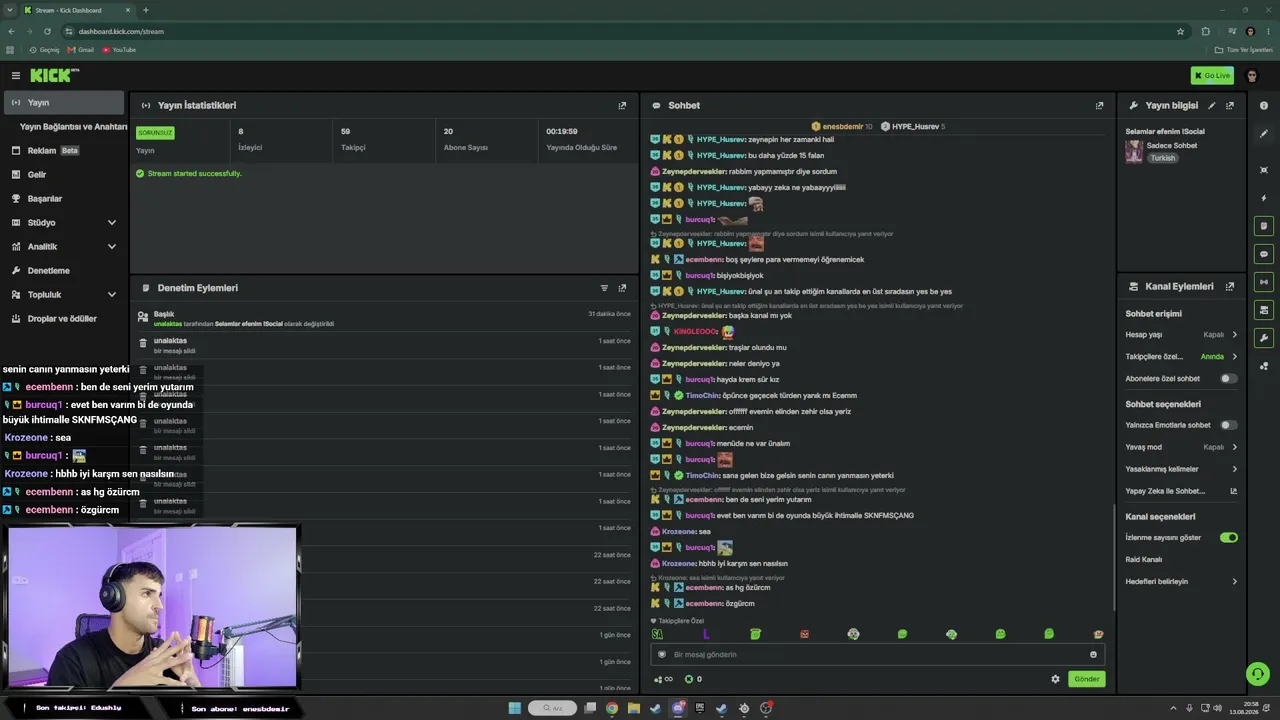This screenshot has width=1280, height=720.
Task: Open a new browser tab
Action: pyautogui.click(x=146, y=10)
